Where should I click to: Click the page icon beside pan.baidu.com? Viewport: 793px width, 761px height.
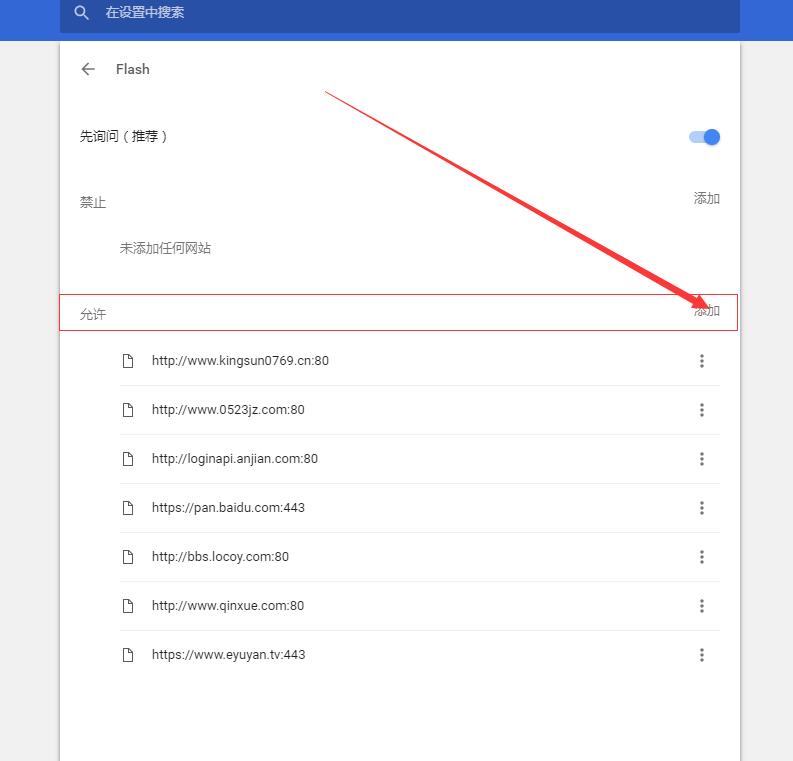tap(128, 508)
